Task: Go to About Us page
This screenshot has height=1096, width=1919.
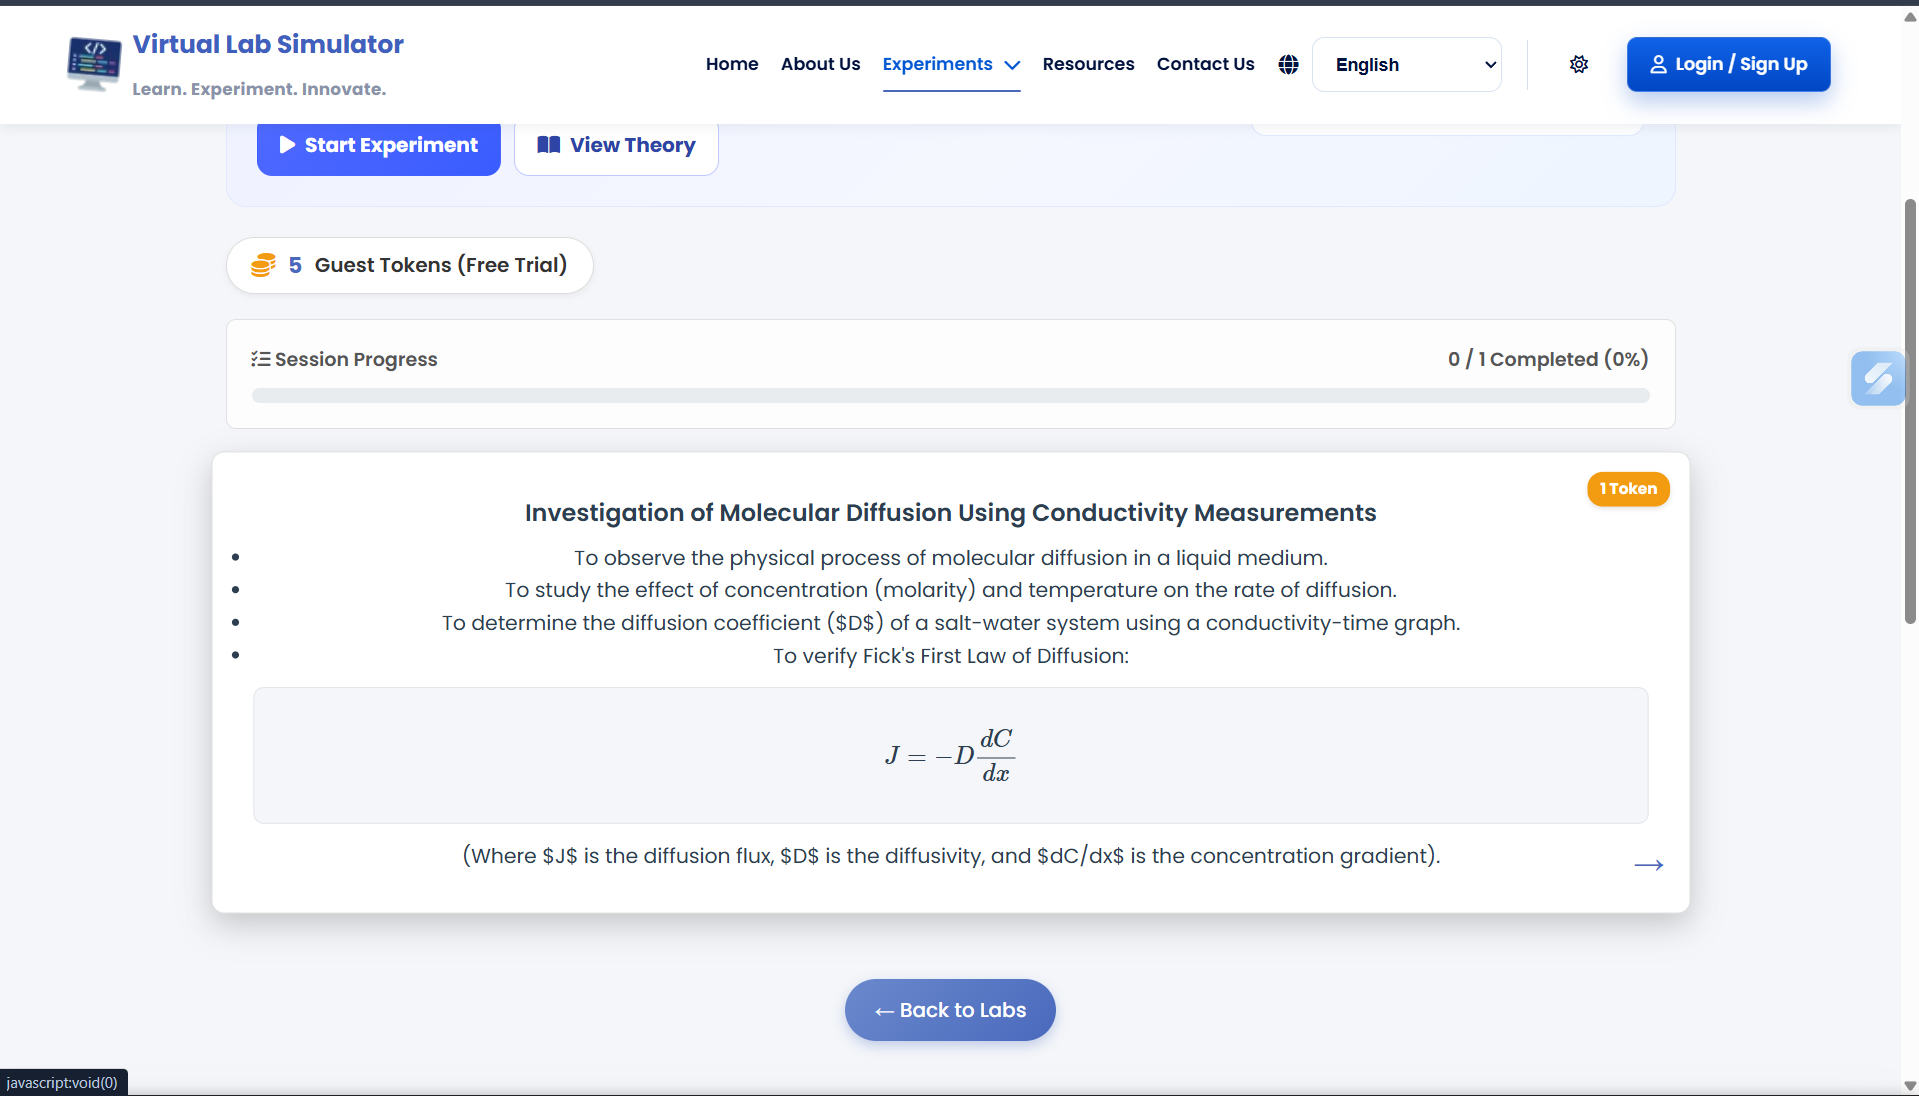Action: click(820, 64)
